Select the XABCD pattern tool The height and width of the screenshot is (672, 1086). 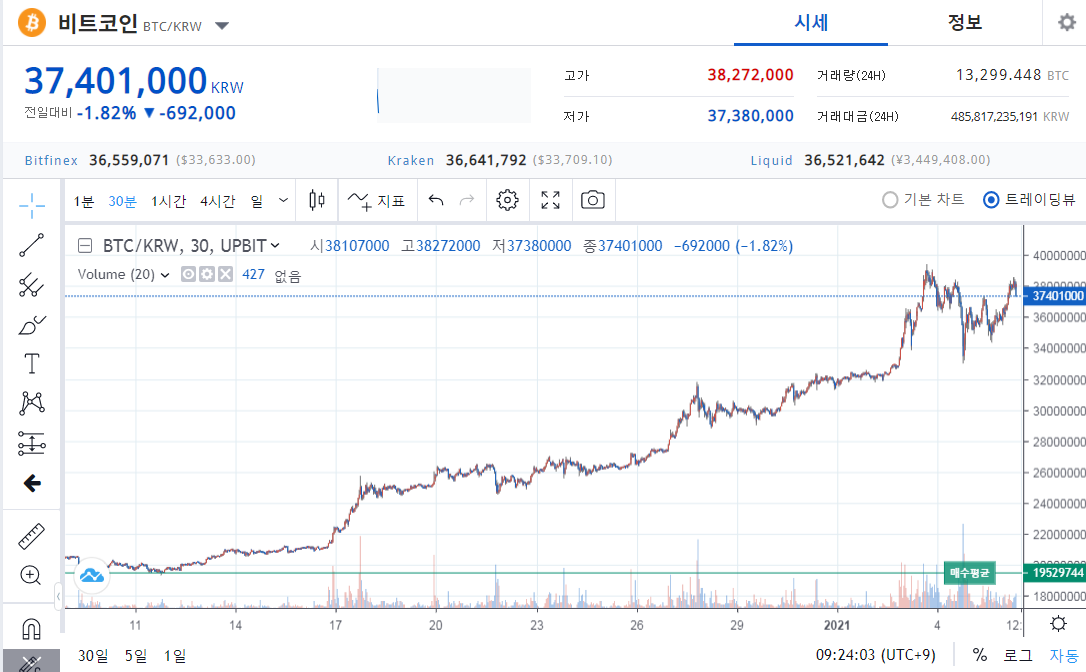click(x=31, y=403)
